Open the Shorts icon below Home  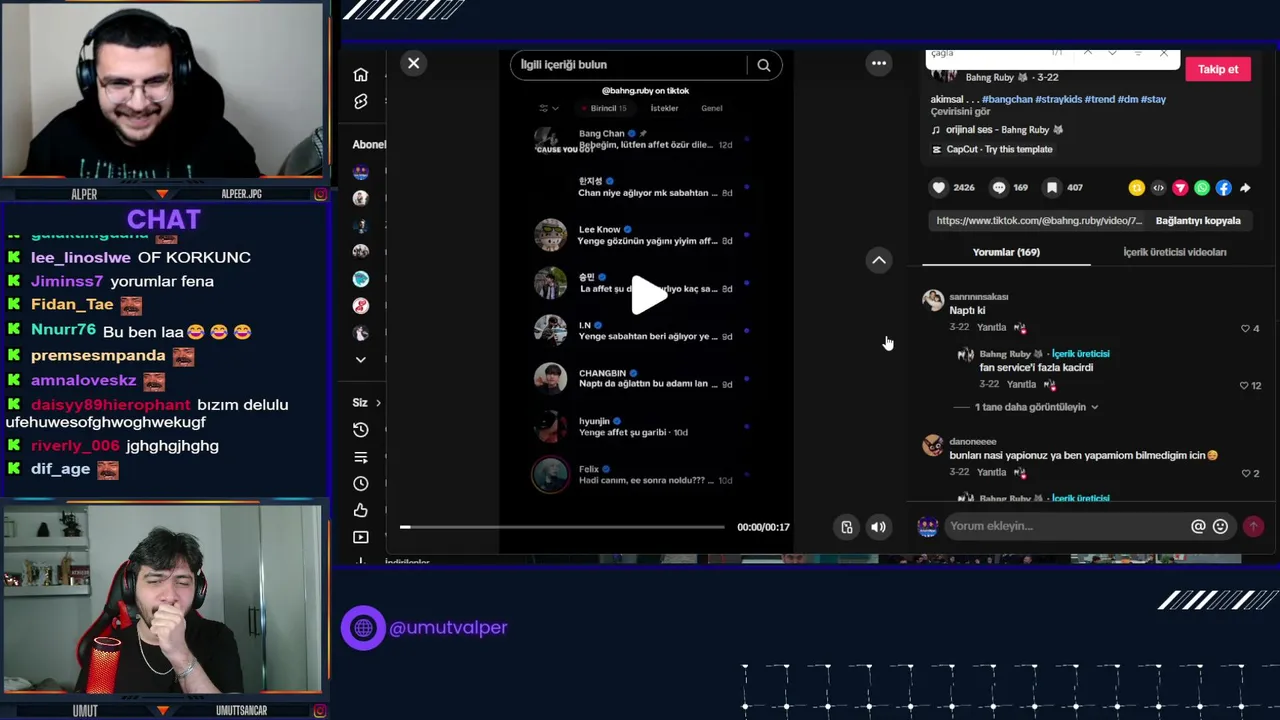[361, 102]
